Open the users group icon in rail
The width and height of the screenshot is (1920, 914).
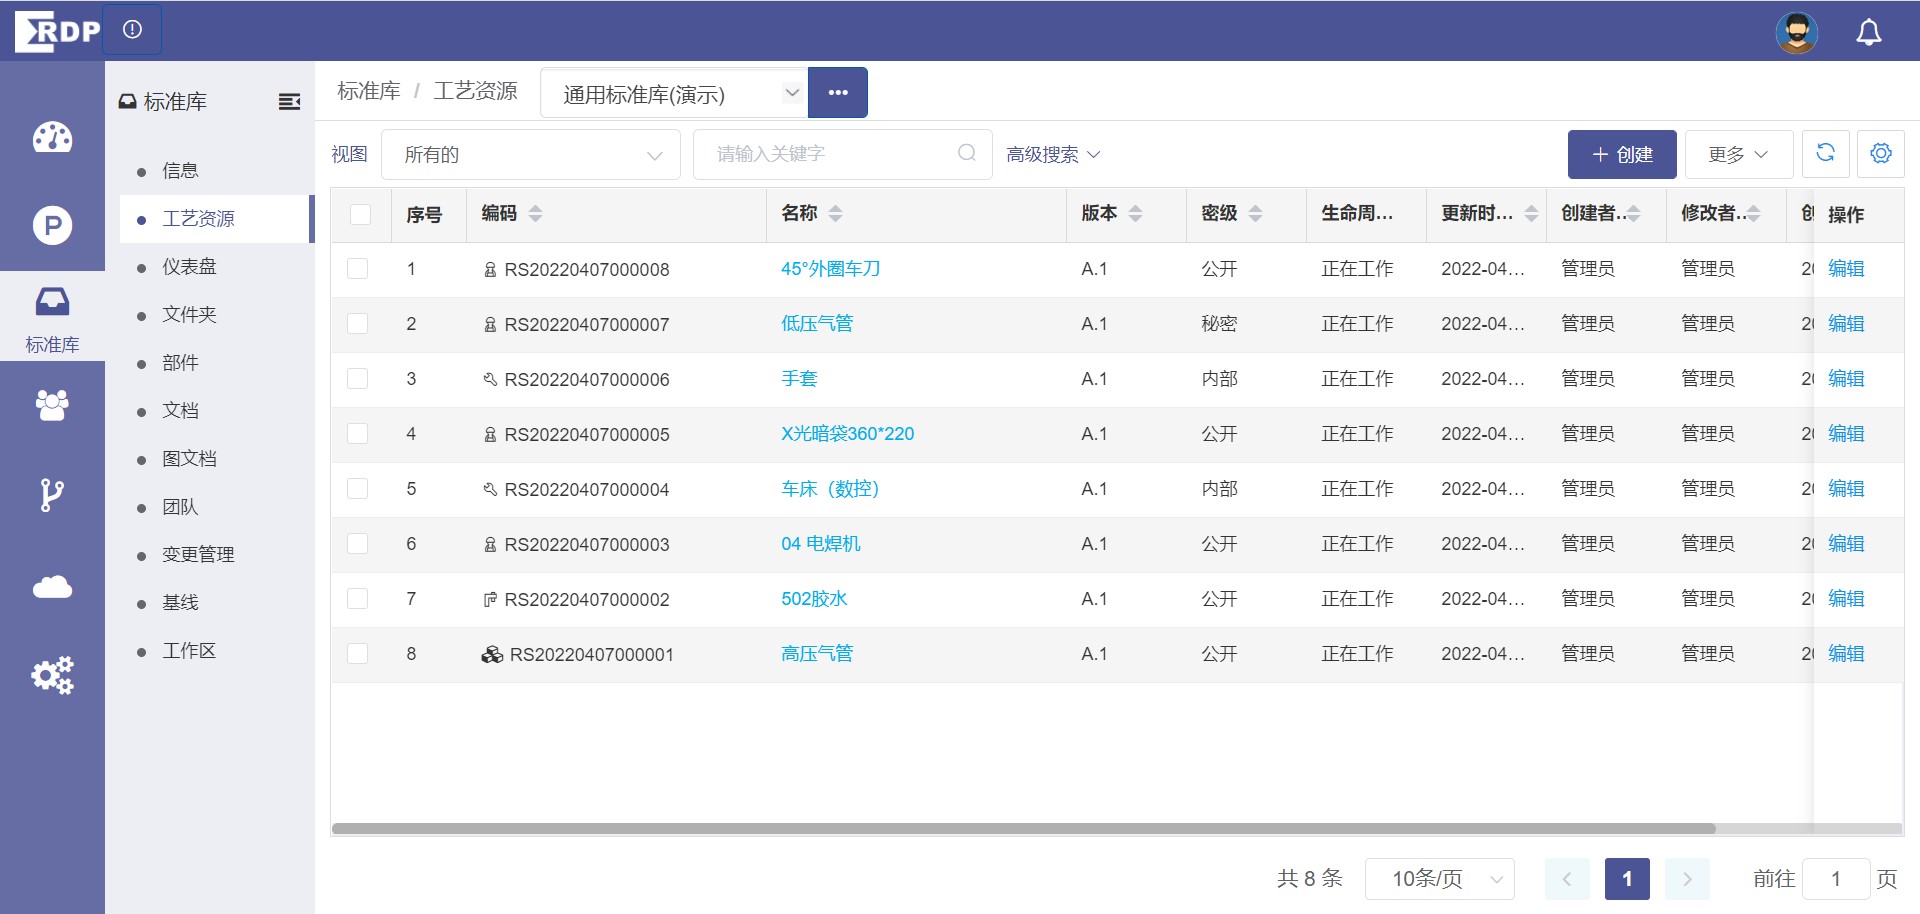click(52, 405)
